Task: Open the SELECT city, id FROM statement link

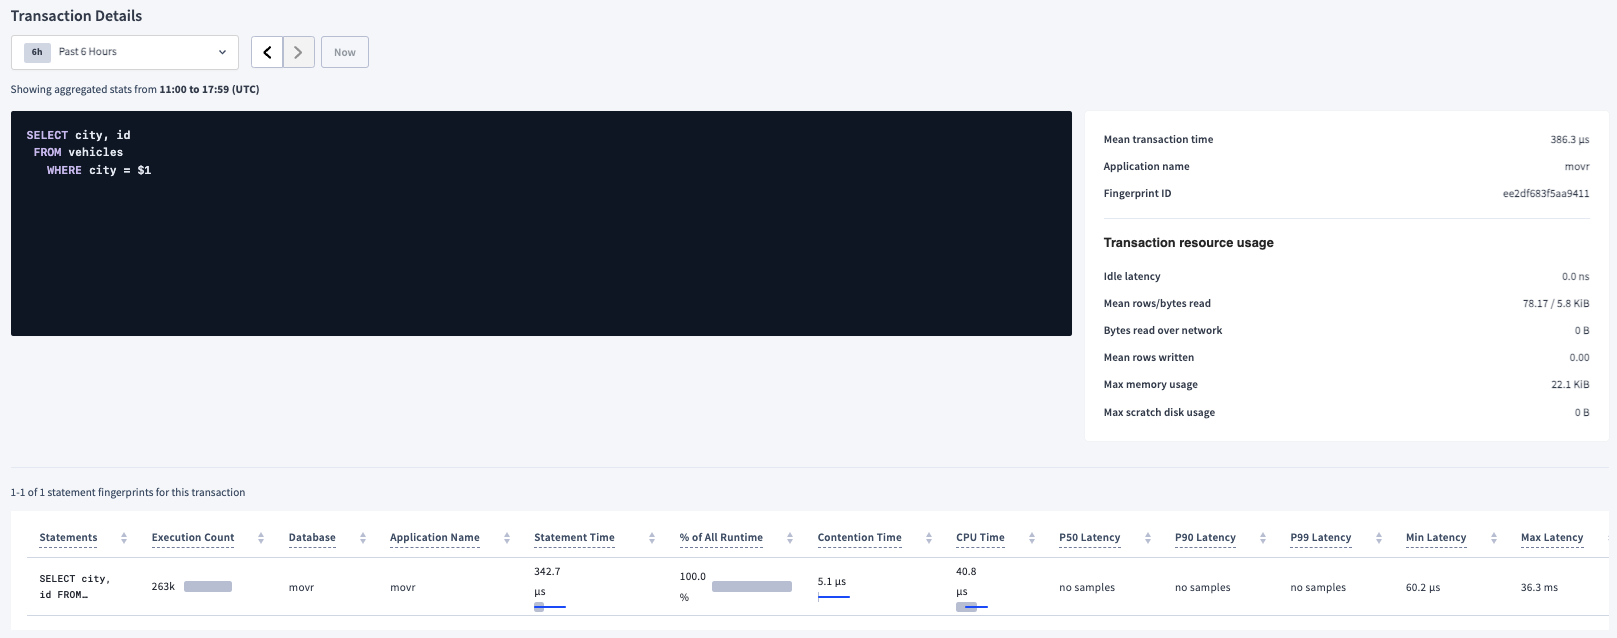Action: [x=74, y=587]
